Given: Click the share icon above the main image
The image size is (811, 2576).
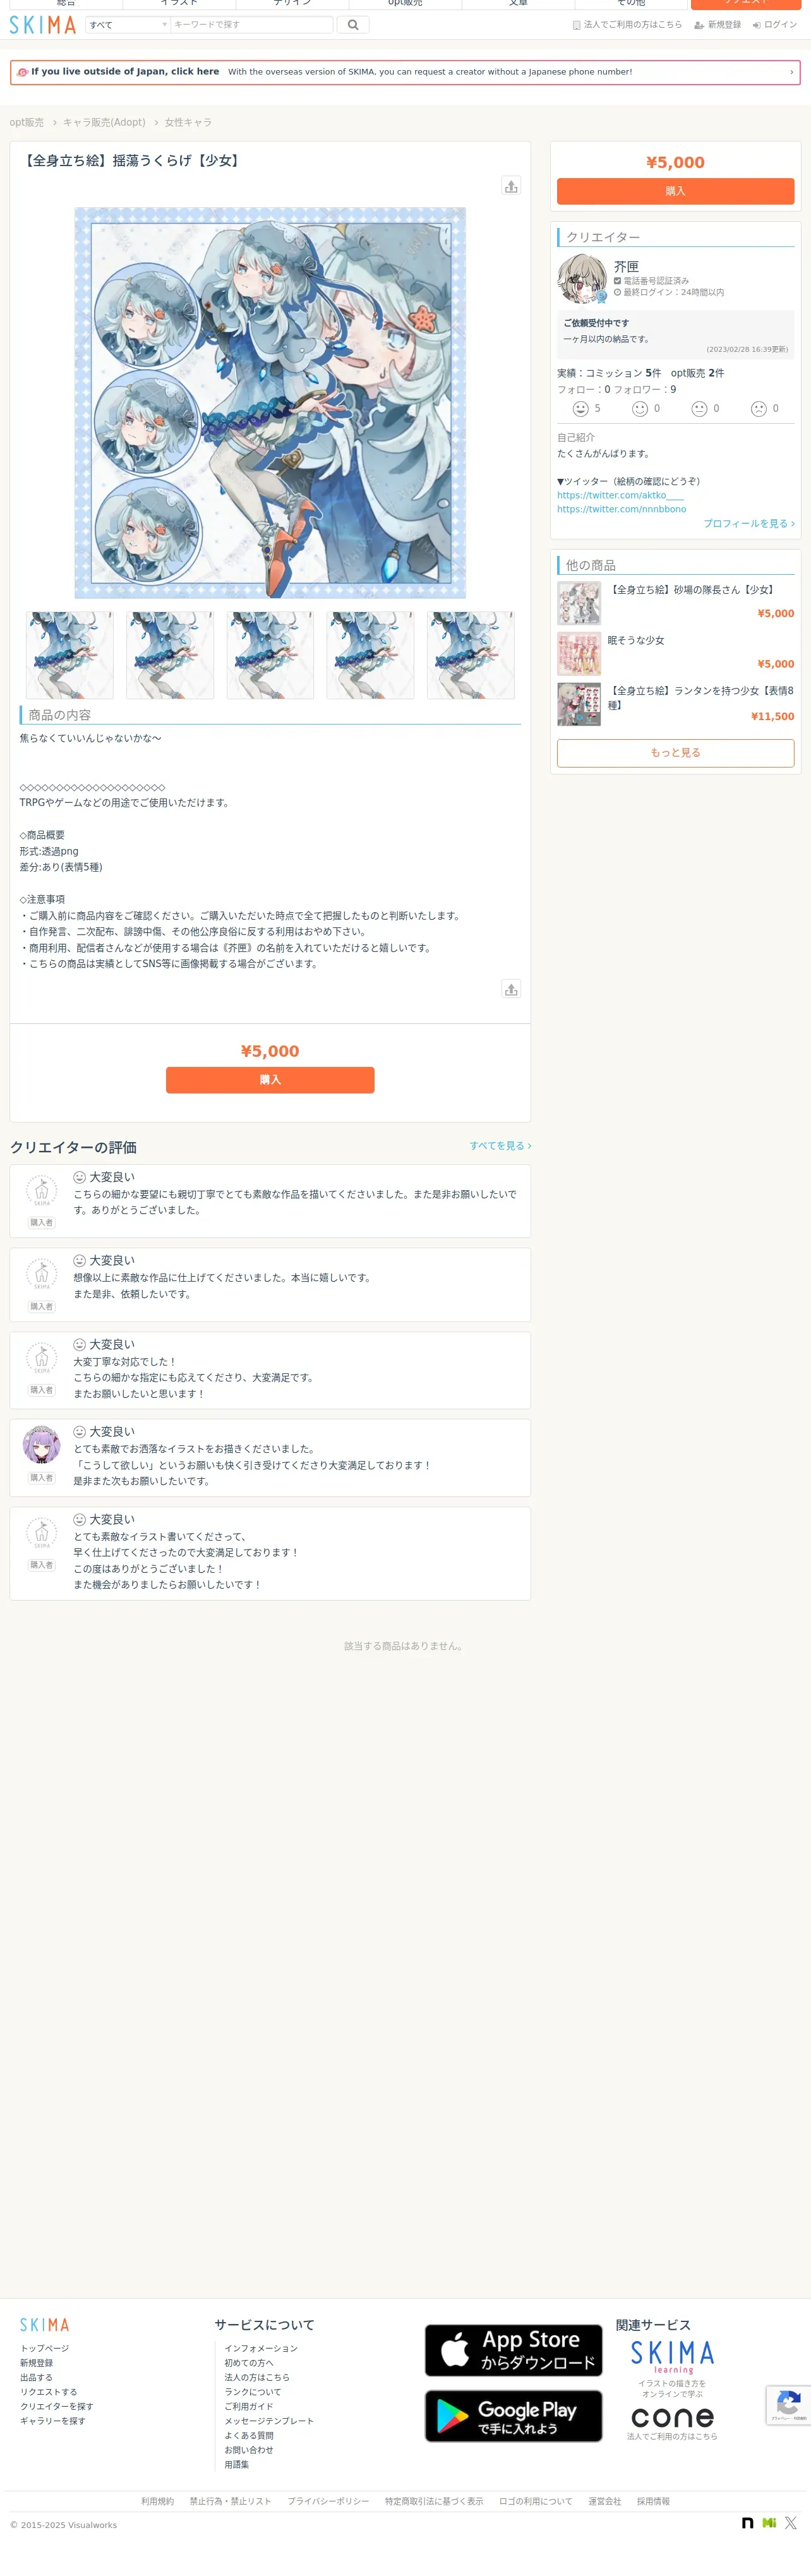Looking at the screenshot, I should [511, 186].
